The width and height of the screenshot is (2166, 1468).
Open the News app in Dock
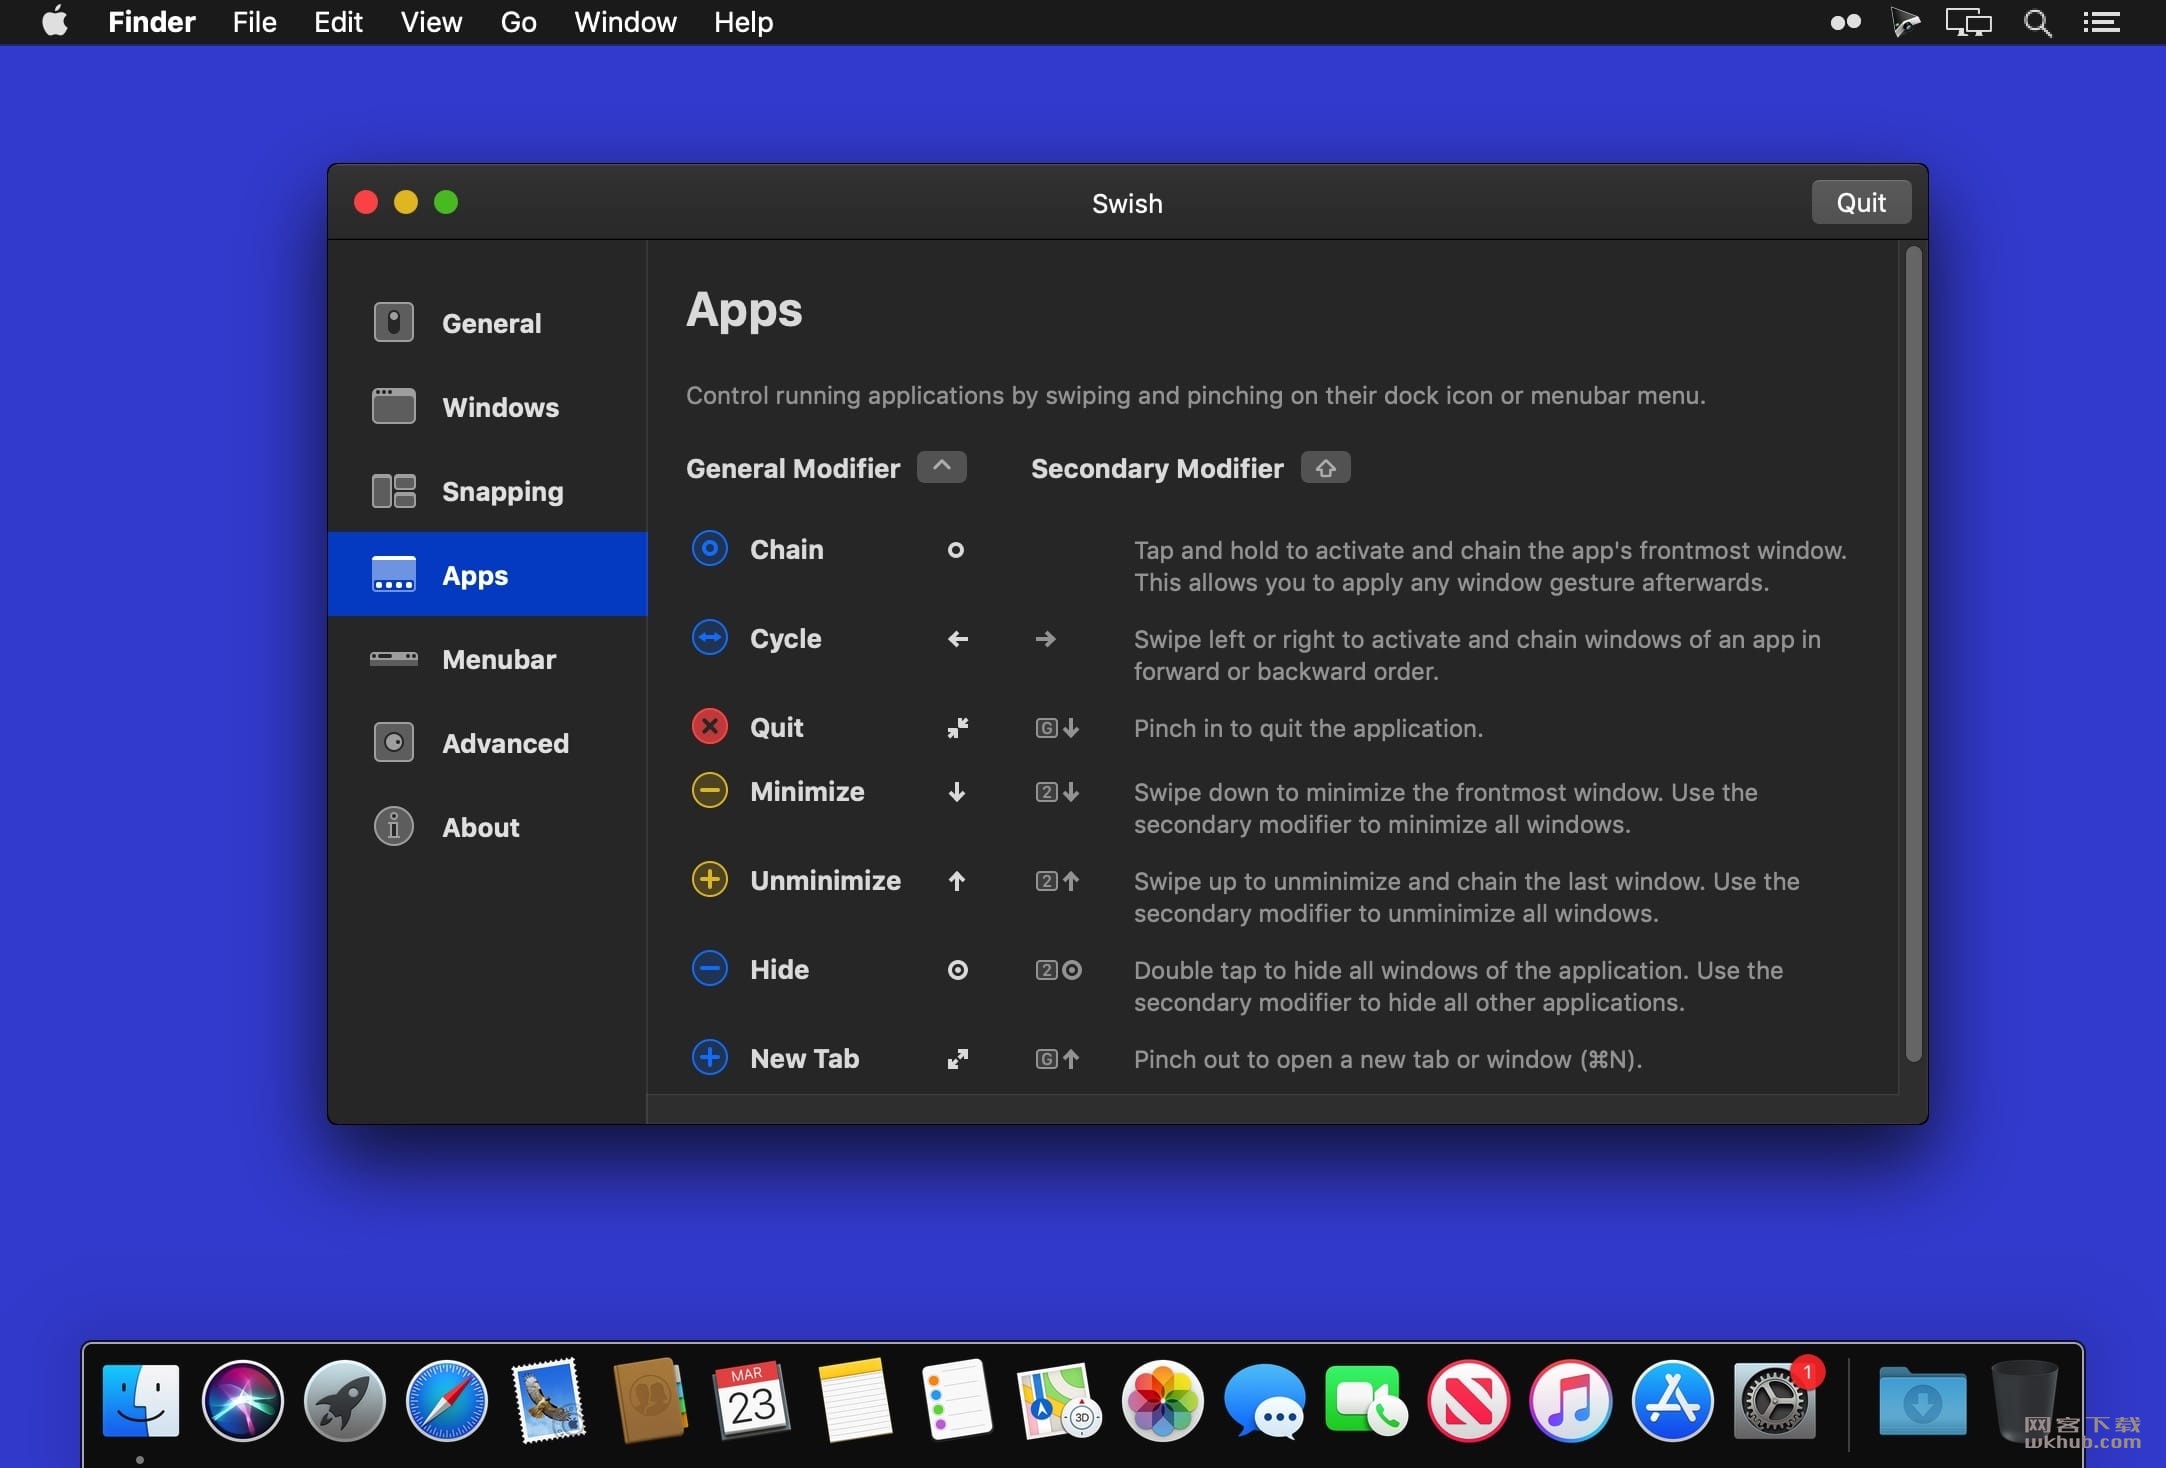(1468, 1400)
